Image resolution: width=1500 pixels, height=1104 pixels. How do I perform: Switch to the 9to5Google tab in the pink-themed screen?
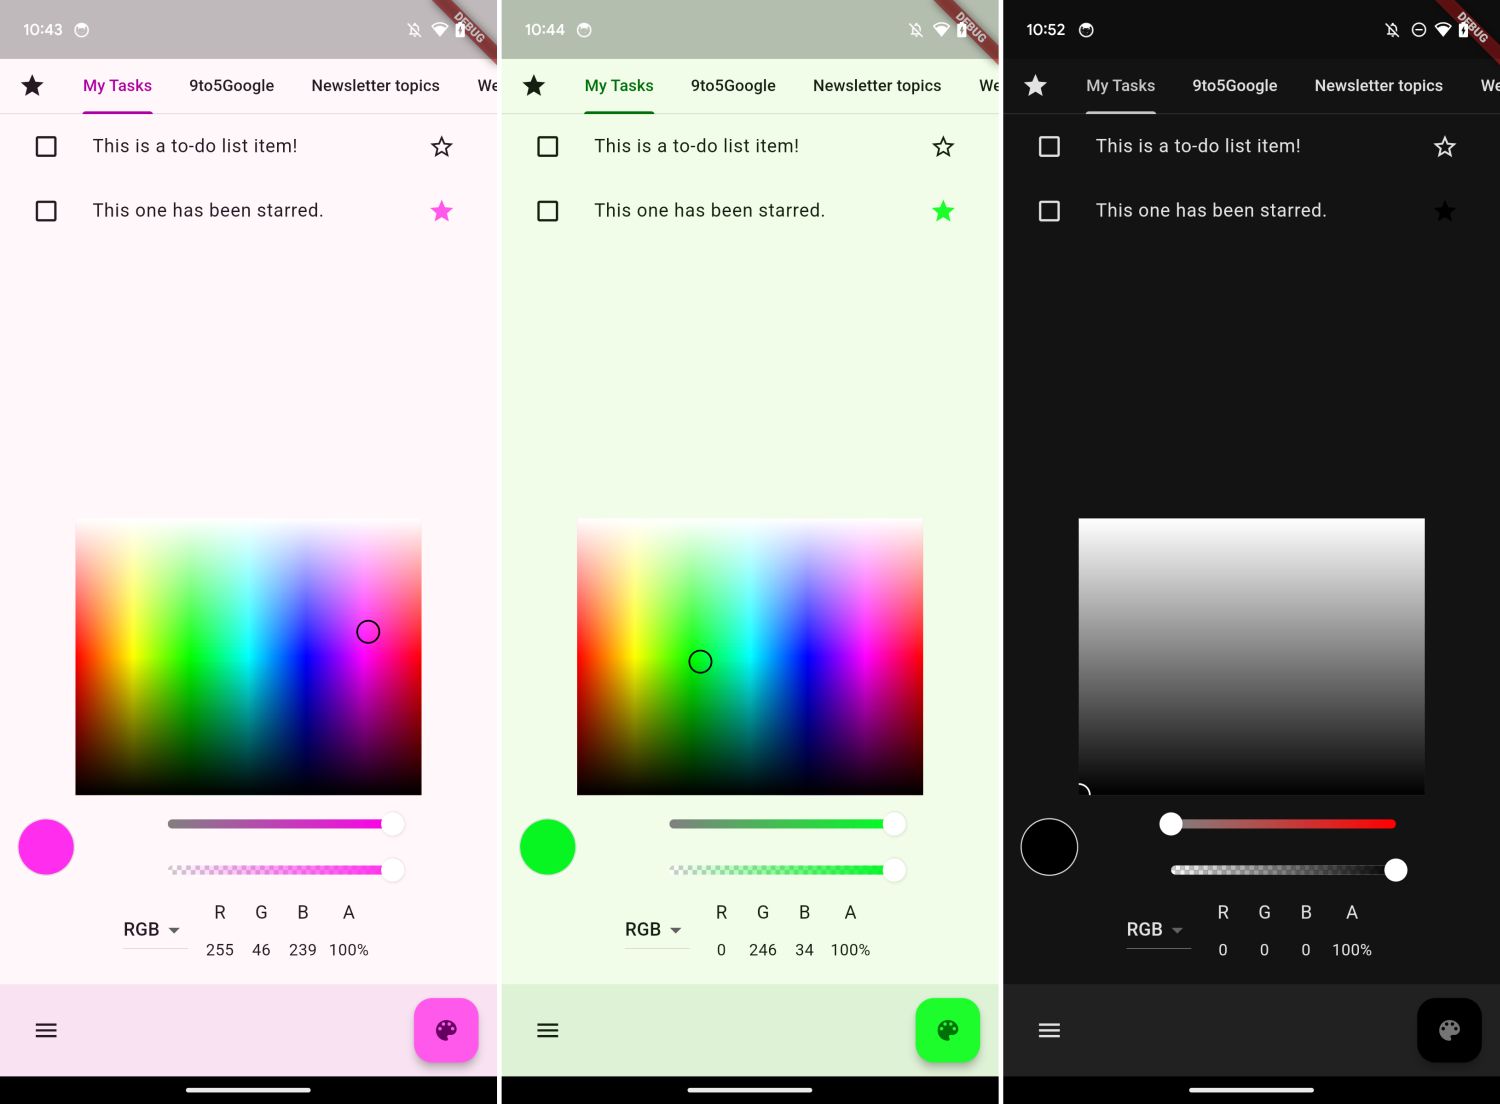[x=231, y=86]
